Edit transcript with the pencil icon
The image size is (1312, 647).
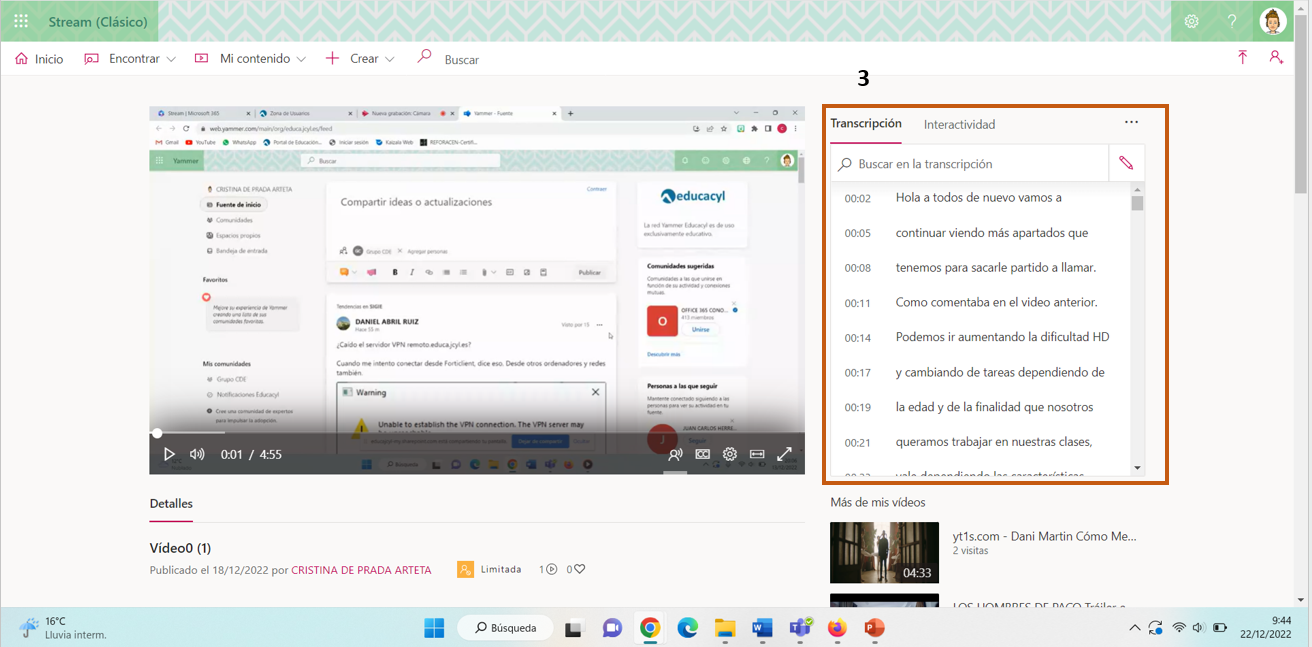(x=1126, y=163)
